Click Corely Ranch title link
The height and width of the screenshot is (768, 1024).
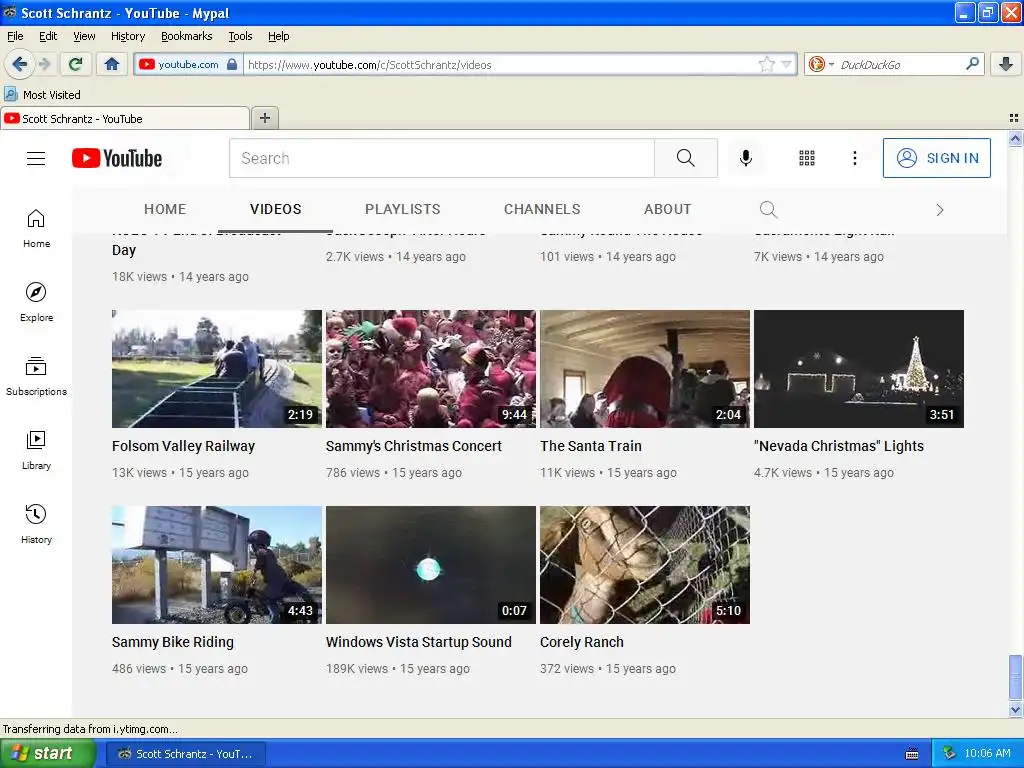pyautogui.click(x=582, y=642)
